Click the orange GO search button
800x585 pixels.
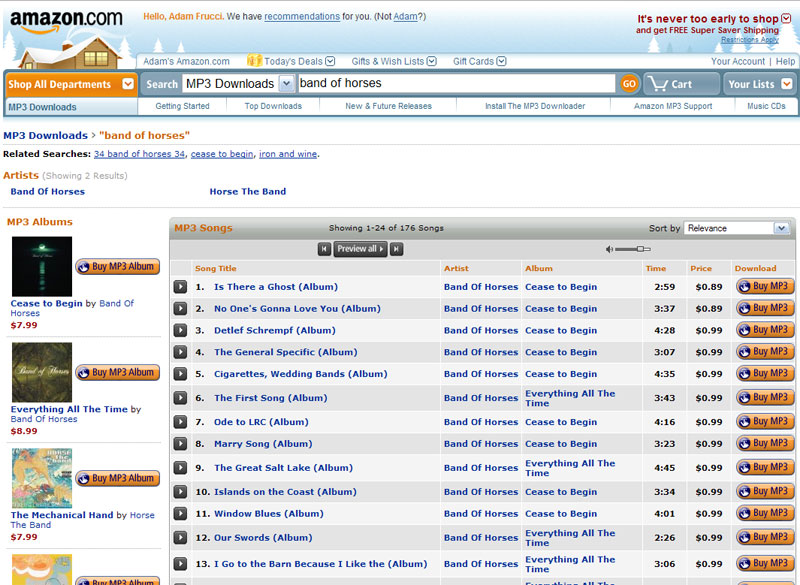point(629,84)
